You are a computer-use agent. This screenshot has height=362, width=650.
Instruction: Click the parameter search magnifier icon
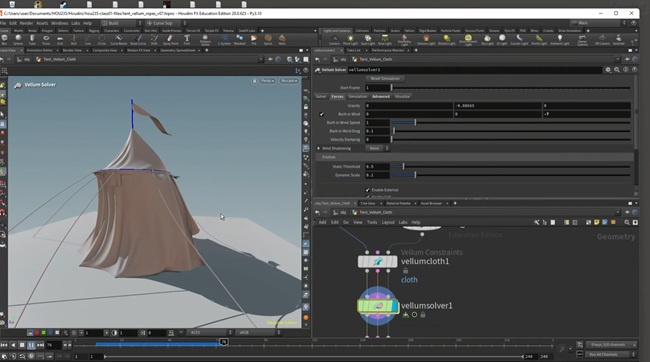(x=617, y=70)
